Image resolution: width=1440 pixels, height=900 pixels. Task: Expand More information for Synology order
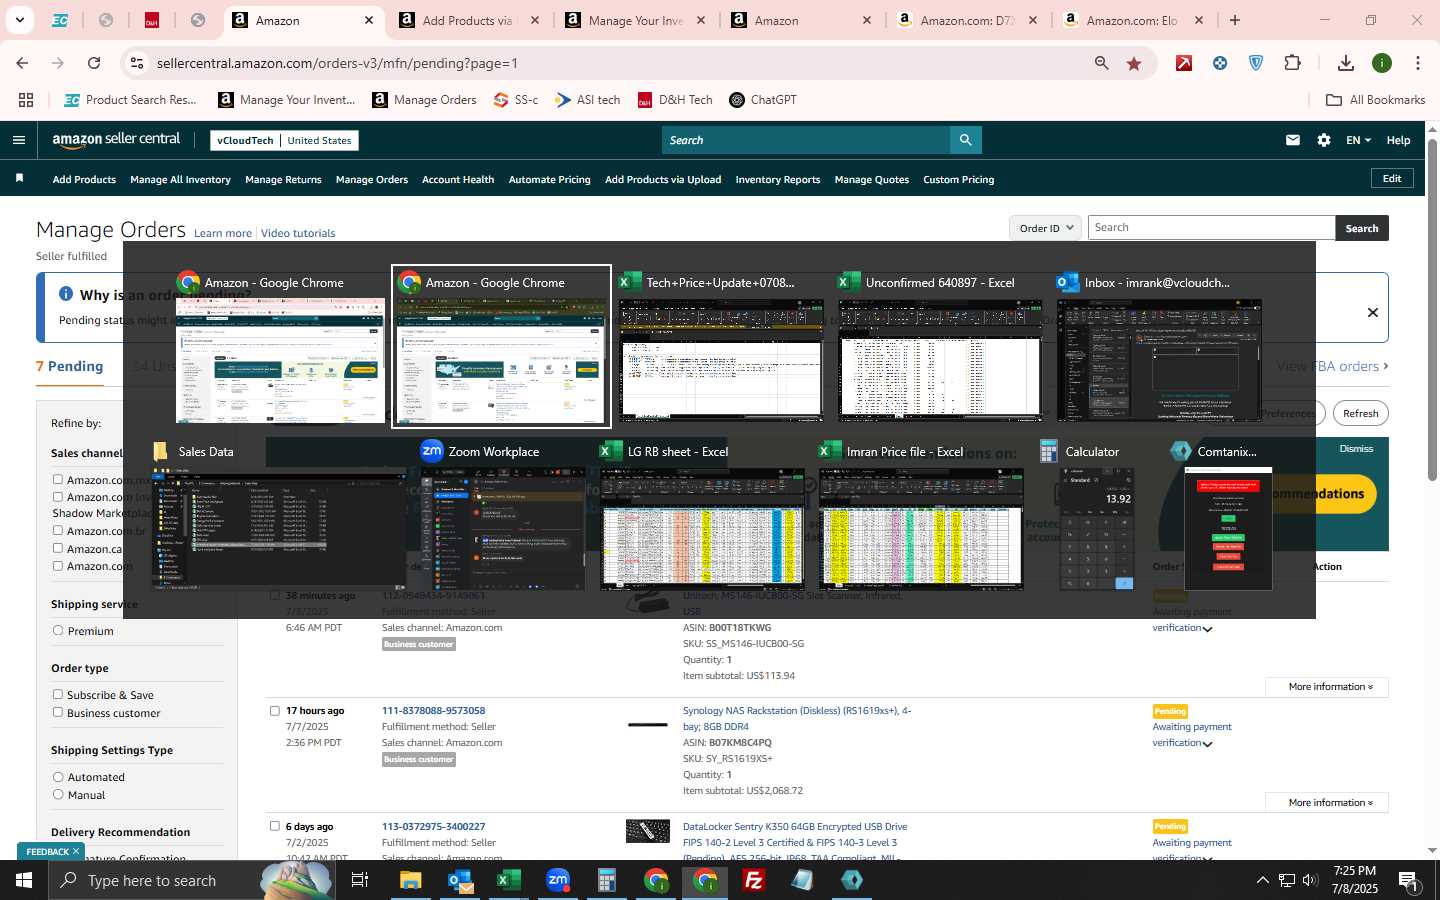(1326, 802)
